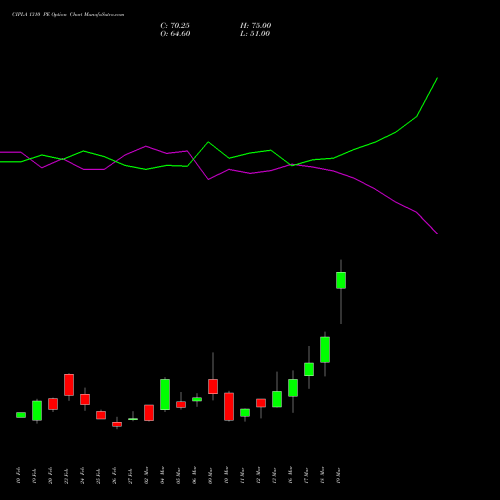Select the 06 Mar date label
Viewport: 500px width, 500px height.
[x=194, y=476]
